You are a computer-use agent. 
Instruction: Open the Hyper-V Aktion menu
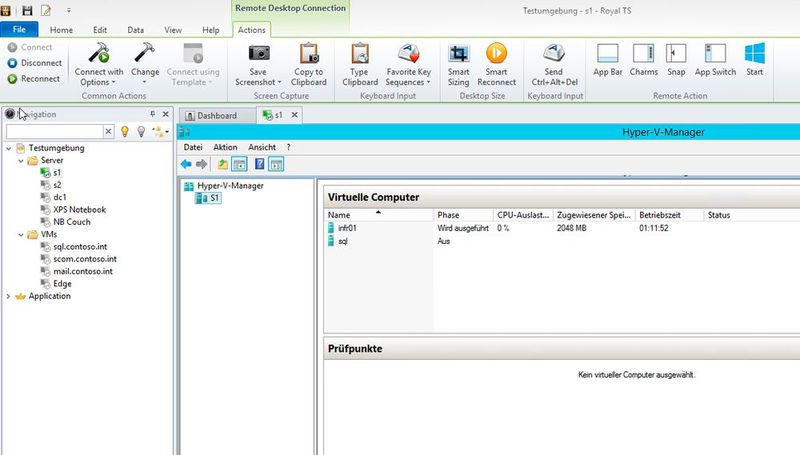225,147
